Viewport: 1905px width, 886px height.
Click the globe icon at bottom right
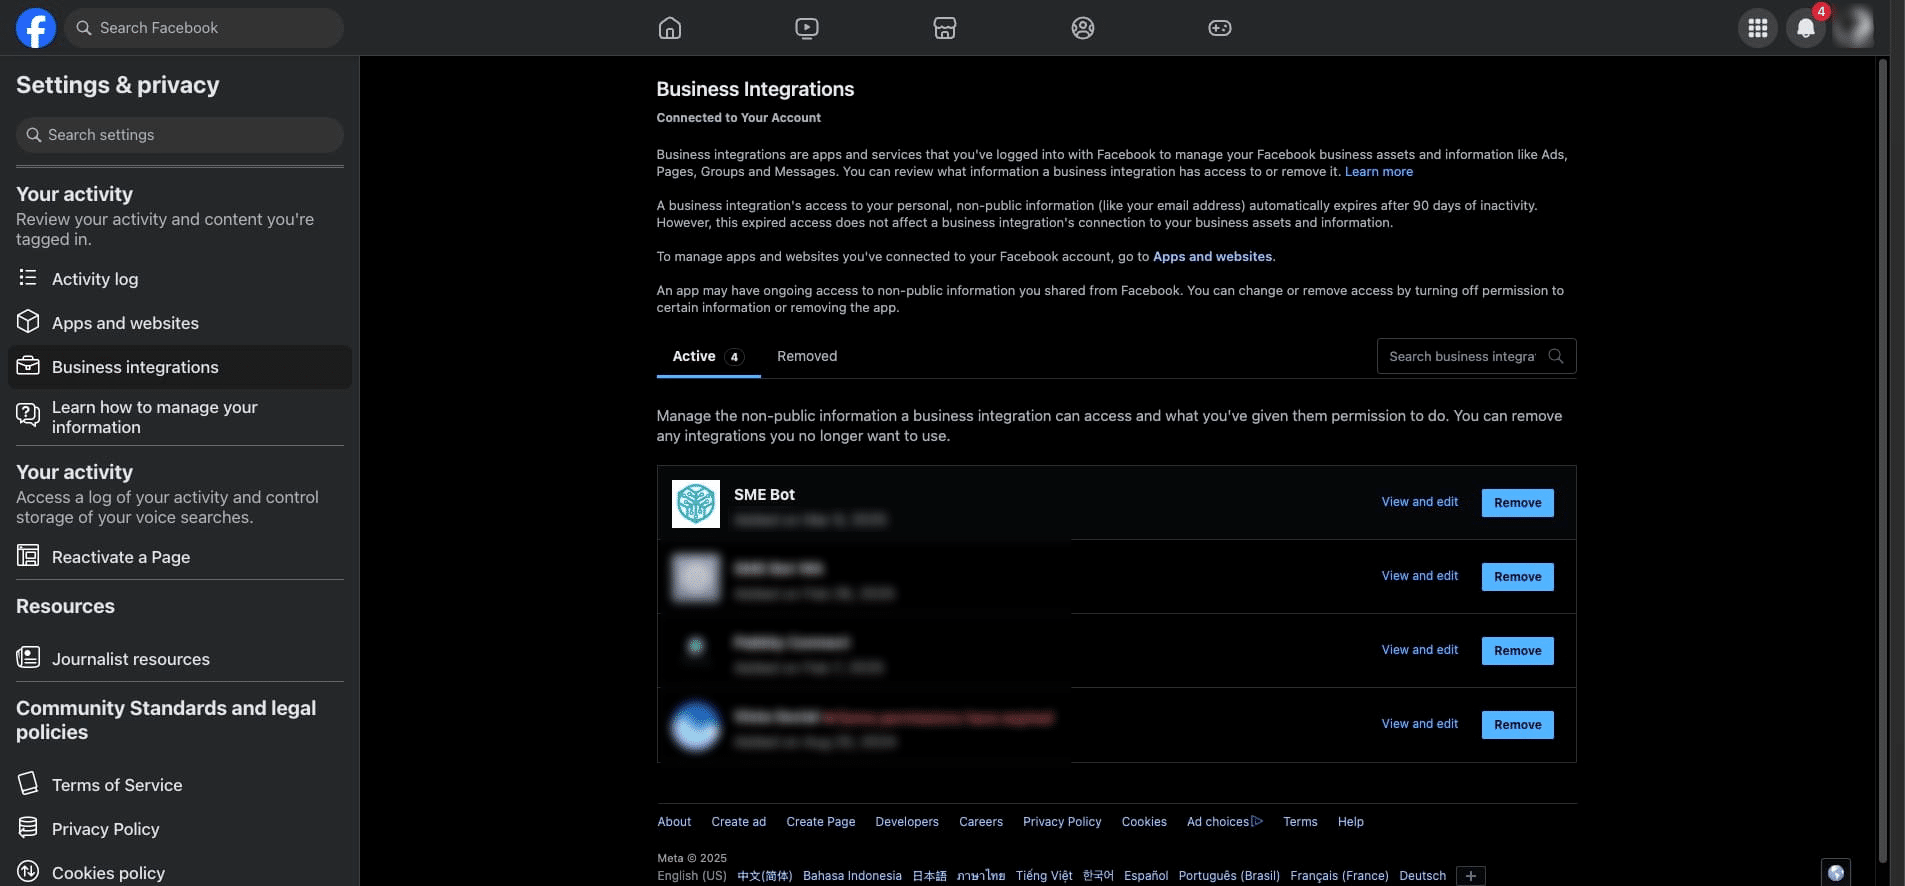point(1836,873)
